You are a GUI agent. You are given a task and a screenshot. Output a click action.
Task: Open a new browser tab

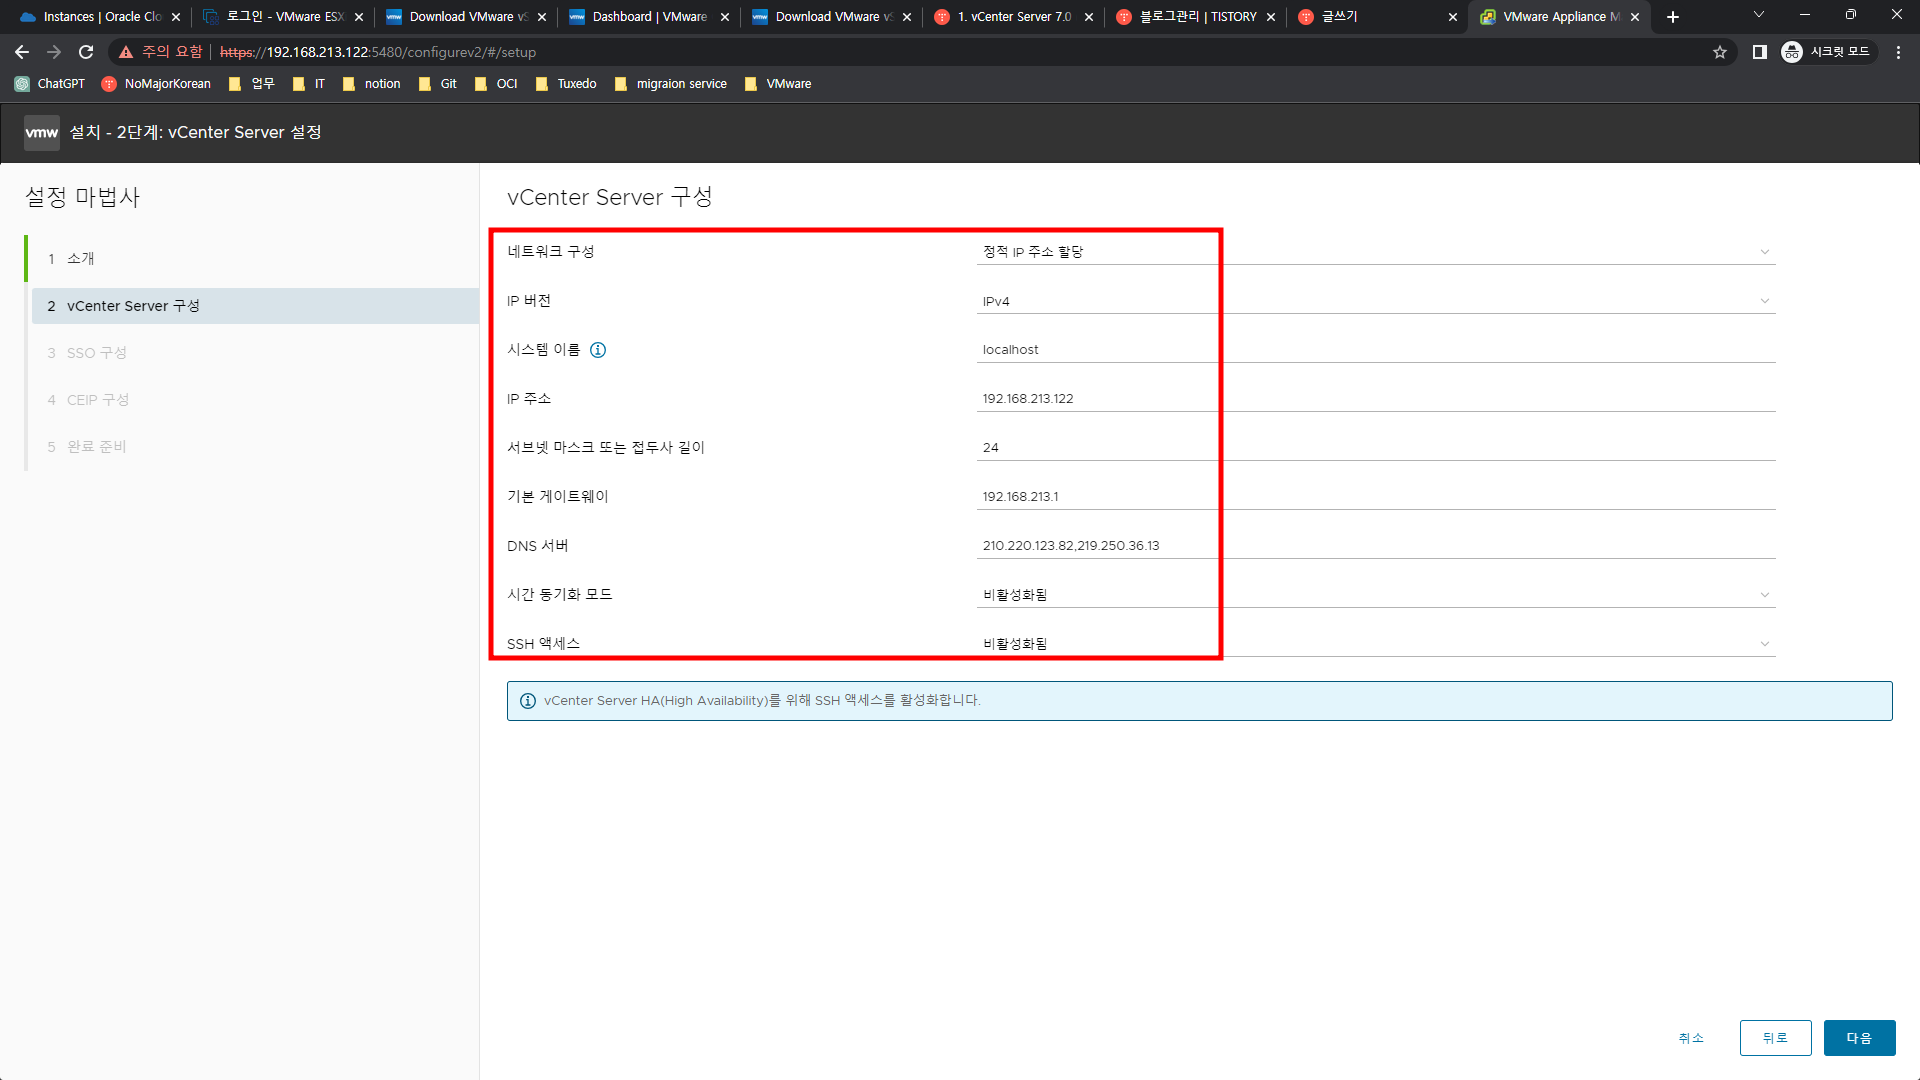[x=1673, y=17]
